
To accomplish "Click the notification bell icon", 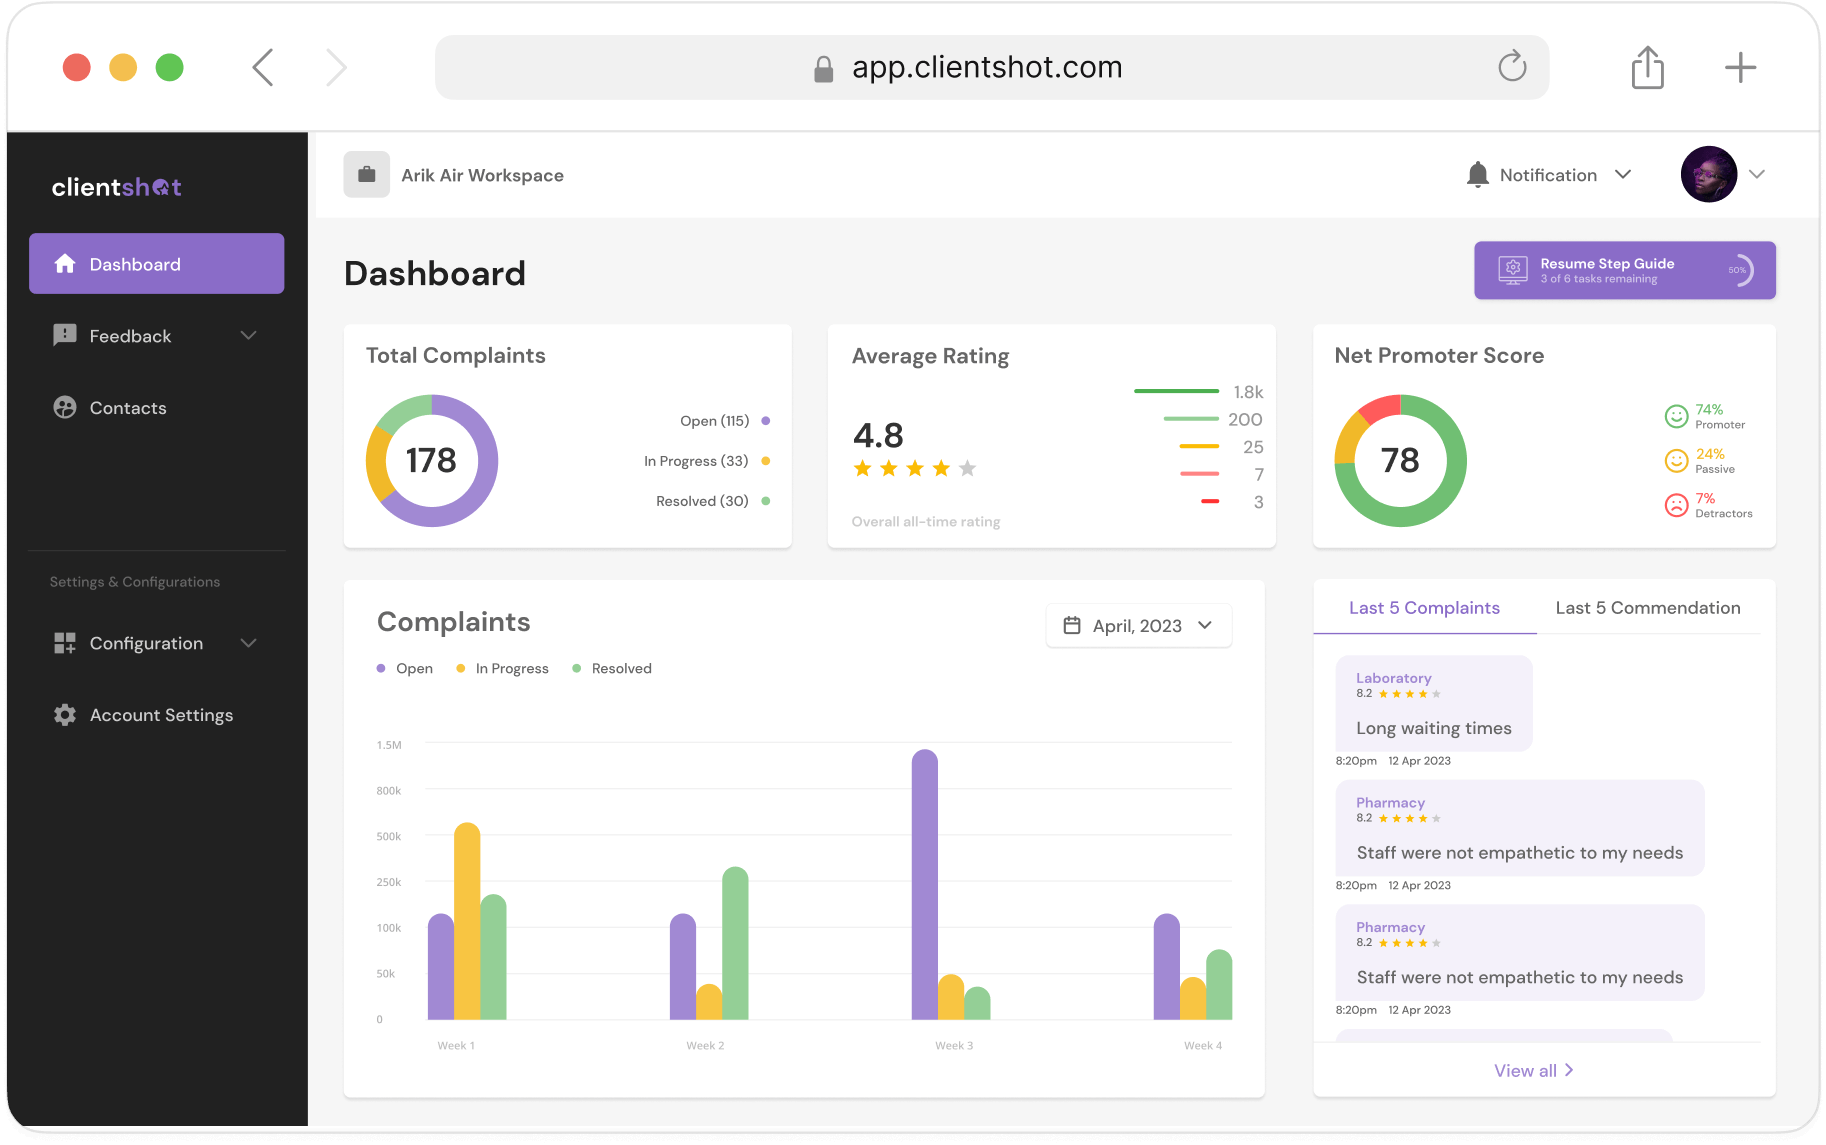I will click(1477, 175).
